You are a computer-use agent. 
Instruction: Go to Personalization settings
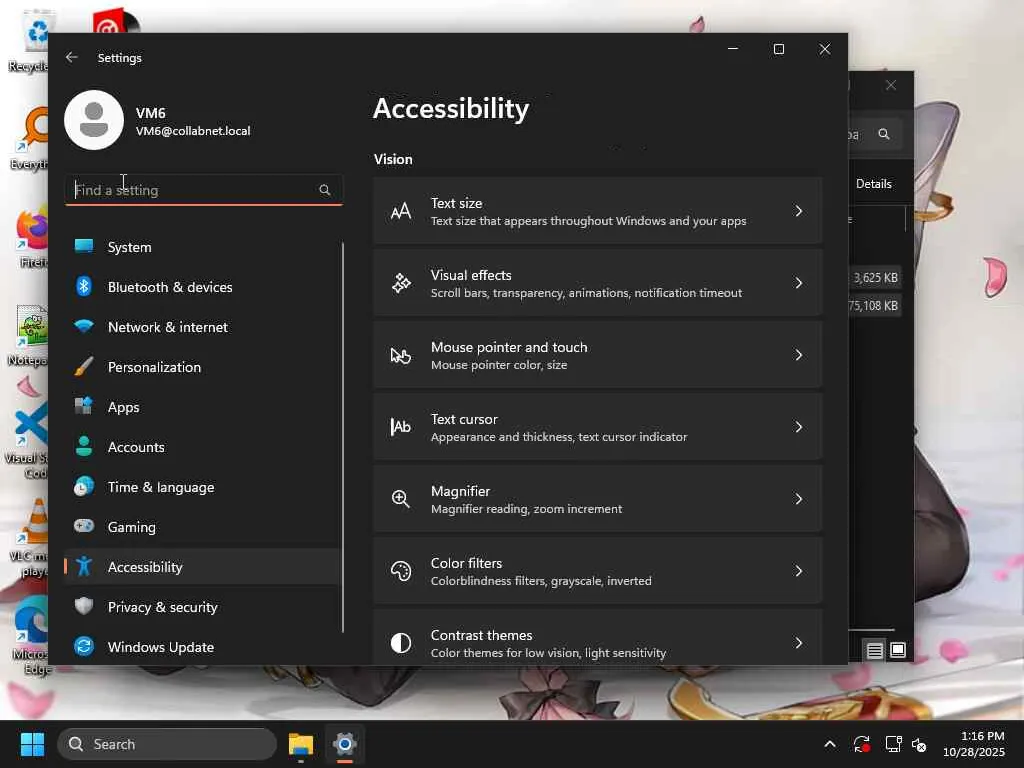[x=202, y=366]
